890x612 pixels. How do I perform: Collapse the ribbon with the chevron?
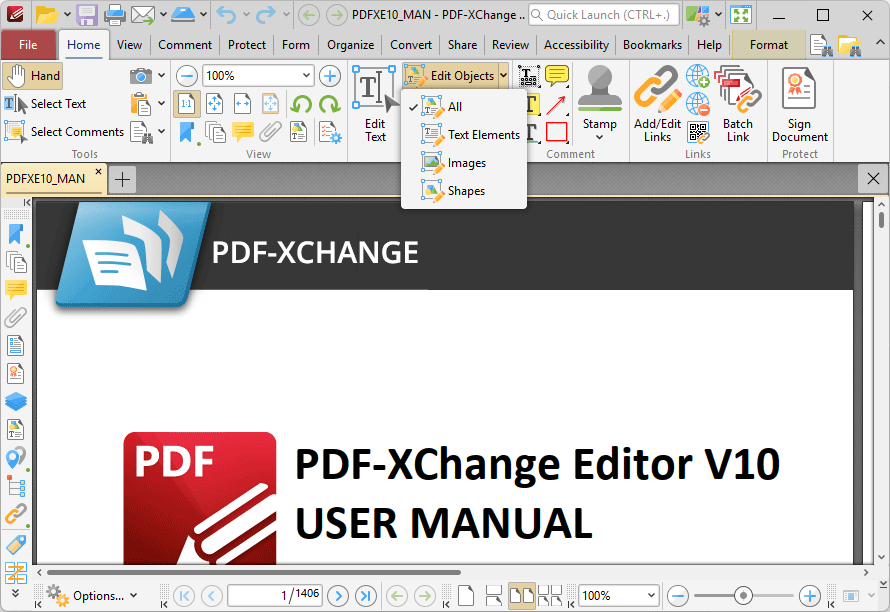[879, 42]
